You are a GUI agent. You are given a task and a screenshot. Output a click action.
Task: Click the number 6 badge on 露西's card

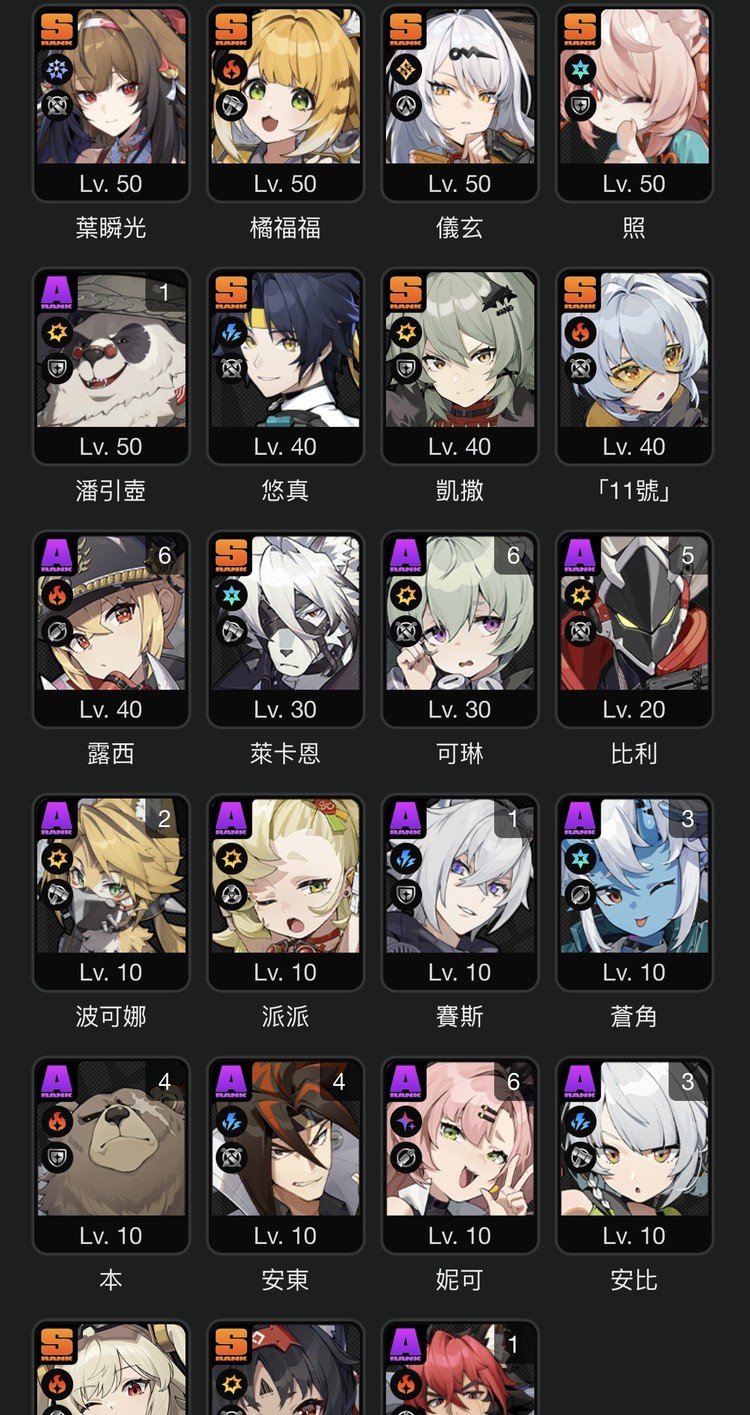click(165, 556)
